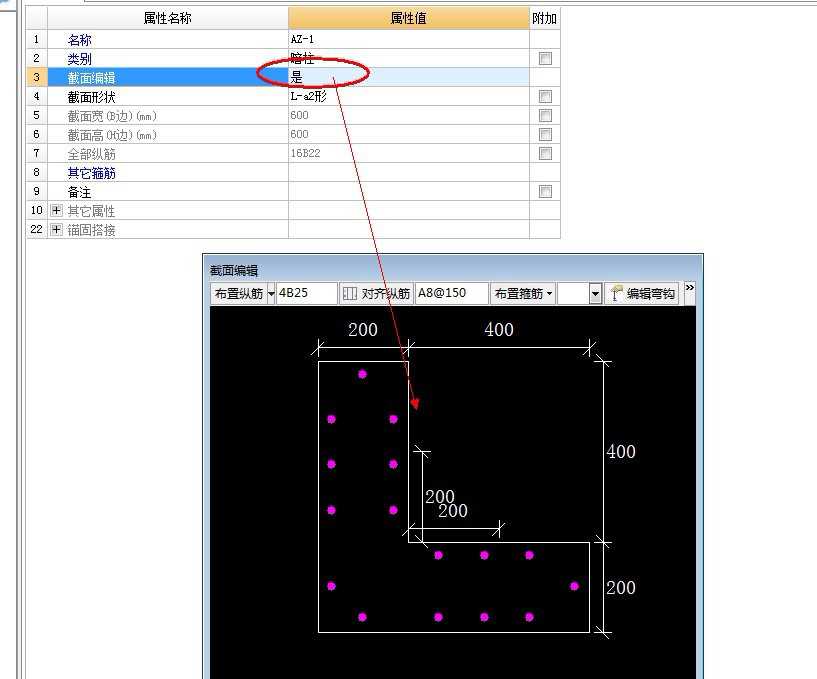Click the empty 备注 value cell
The height and width of the screenshot is (679, 817).
pos(408,191)
